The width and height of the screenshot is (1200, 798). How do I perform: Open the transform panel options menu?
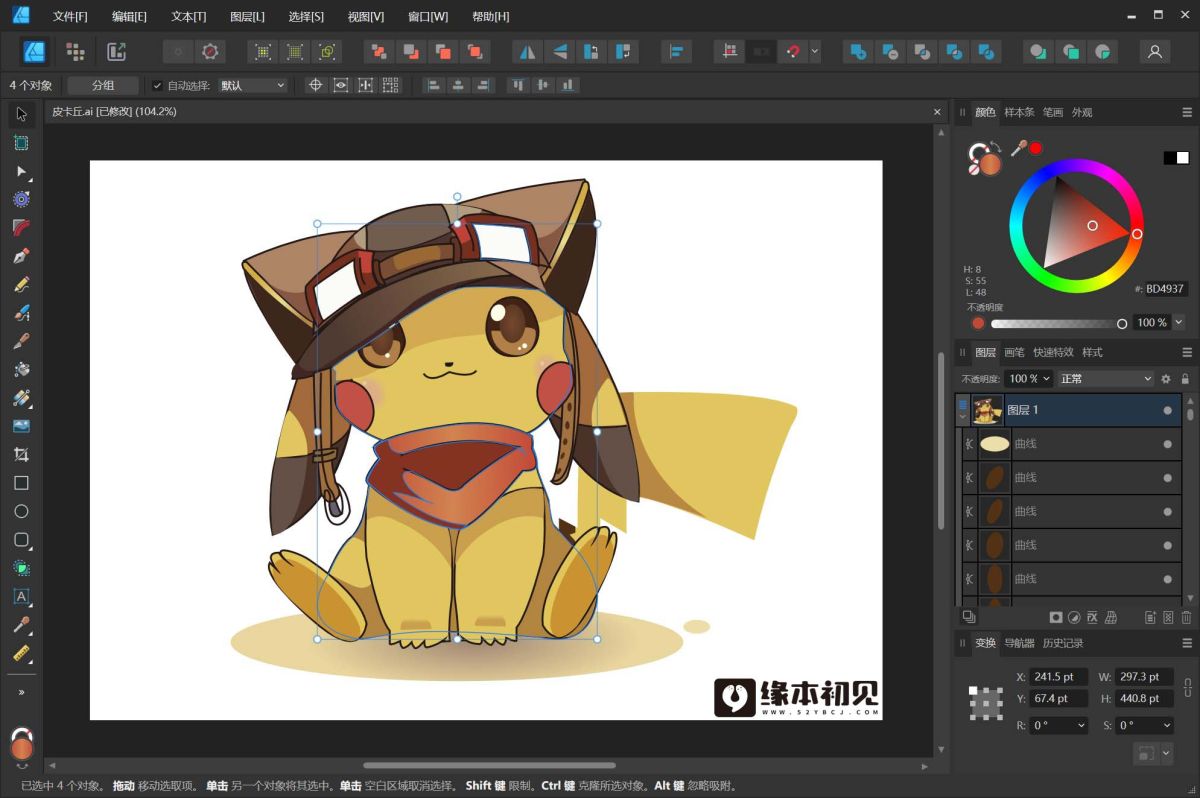[x=1187, y=643]
